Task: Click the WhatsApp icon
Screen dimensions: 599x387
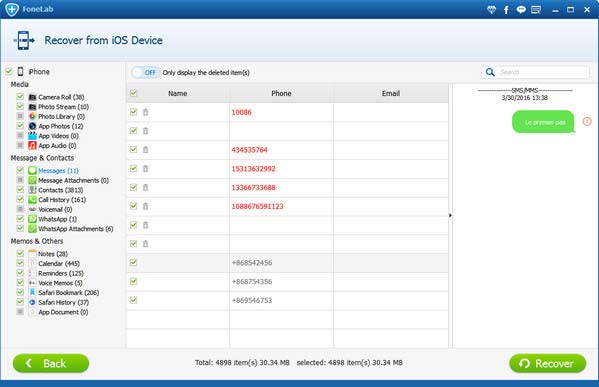Action: (x=32, y=219)
